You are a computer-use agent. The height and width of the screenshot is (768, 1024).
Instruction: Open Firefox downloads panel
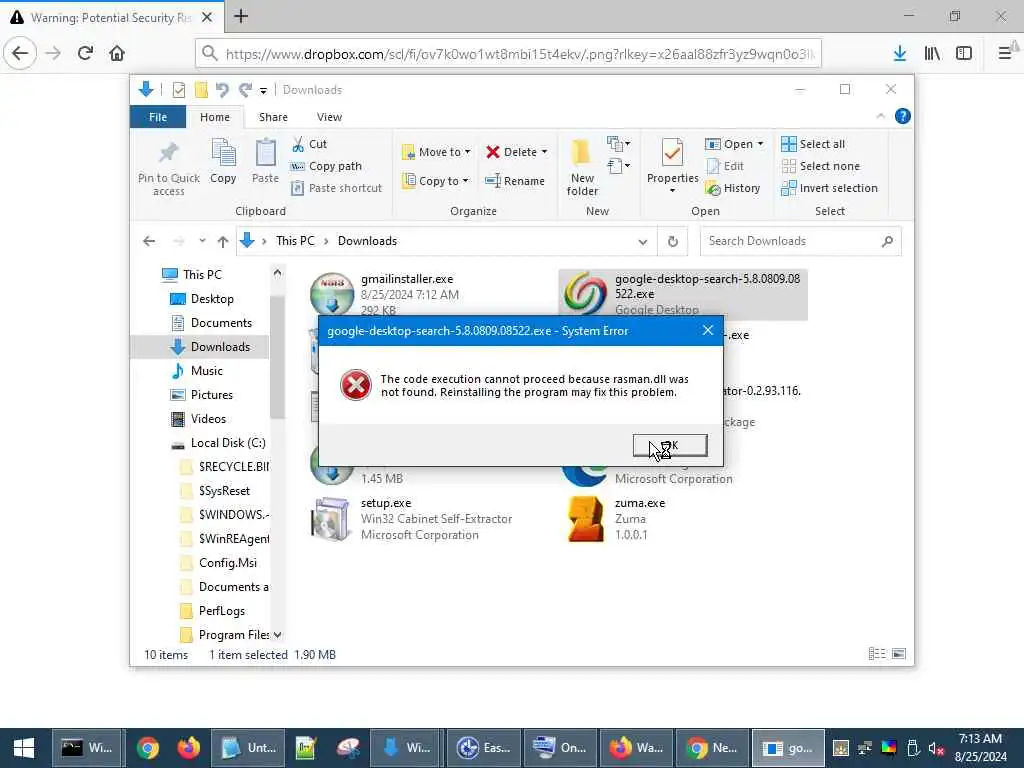pyautogui.click(x=900, y=53)
